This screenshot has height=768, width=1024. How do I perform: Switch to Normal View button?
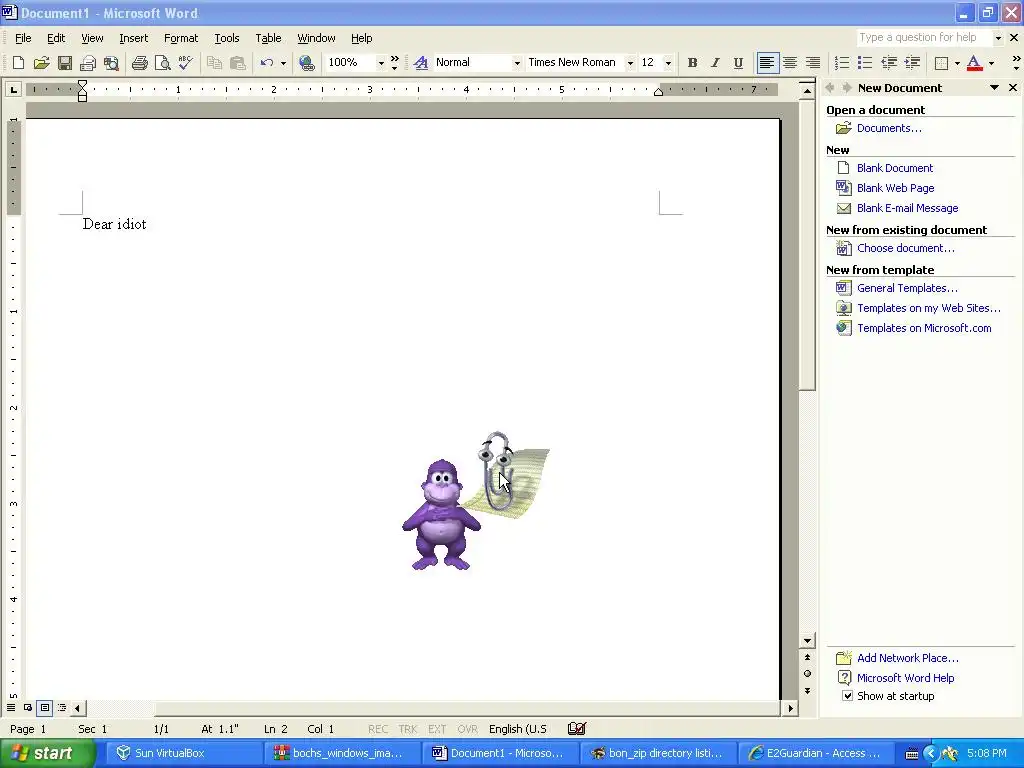point(11,707)
